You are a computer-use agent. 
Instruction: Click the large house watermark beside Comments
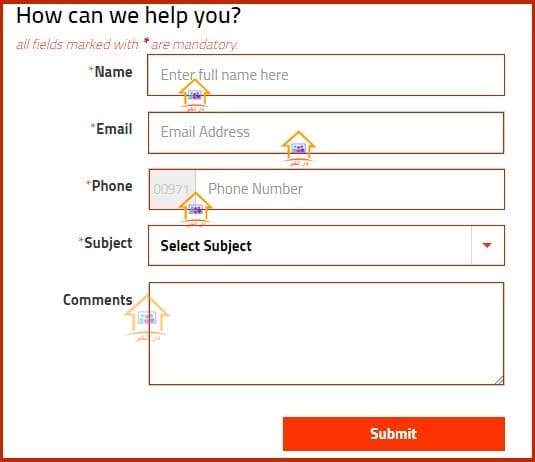(147, 318)
